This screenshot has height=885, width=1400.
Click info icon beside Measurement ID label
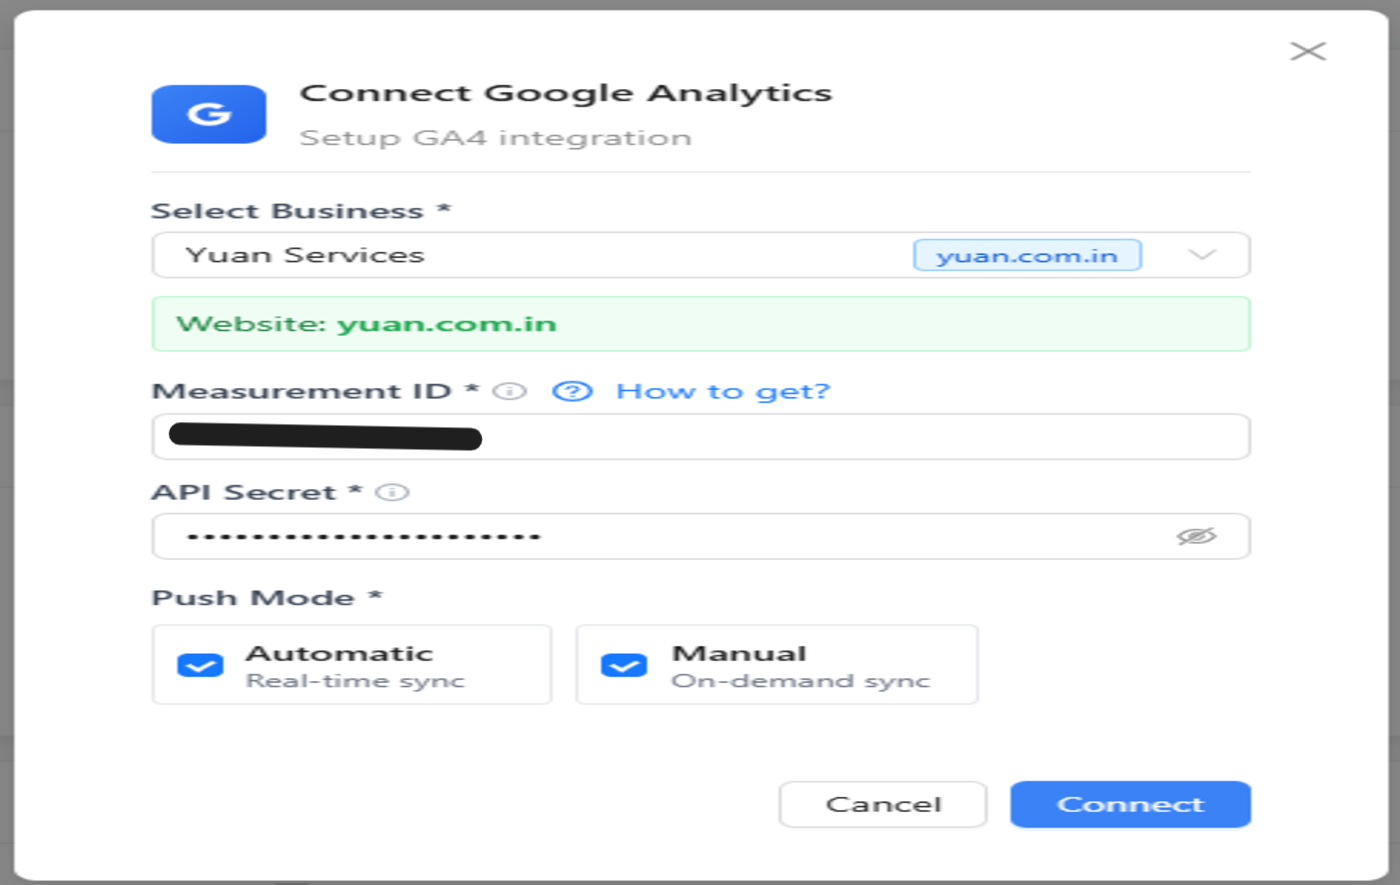tap(510, 391)
